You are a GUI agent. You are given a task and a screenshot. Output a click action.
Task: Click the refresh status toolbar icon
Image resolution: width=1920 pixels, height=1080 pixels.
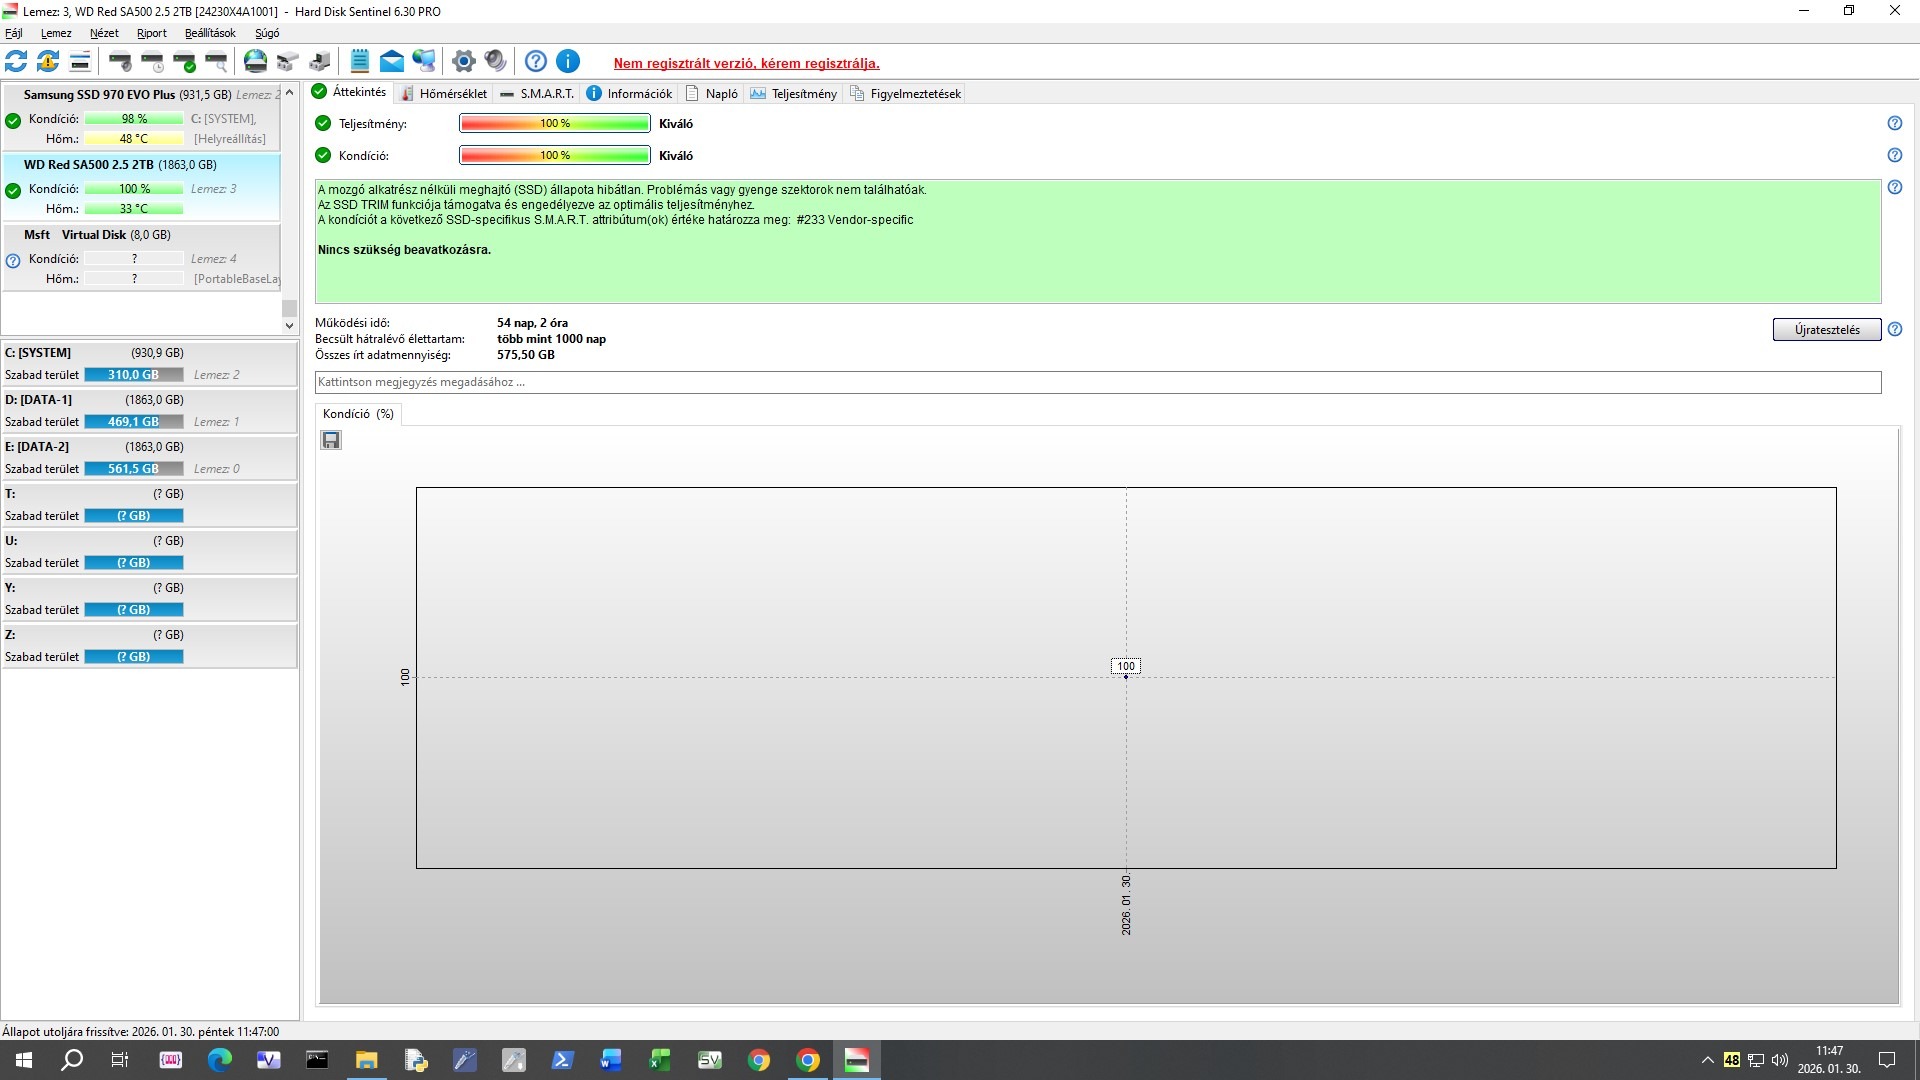point(16,62)
